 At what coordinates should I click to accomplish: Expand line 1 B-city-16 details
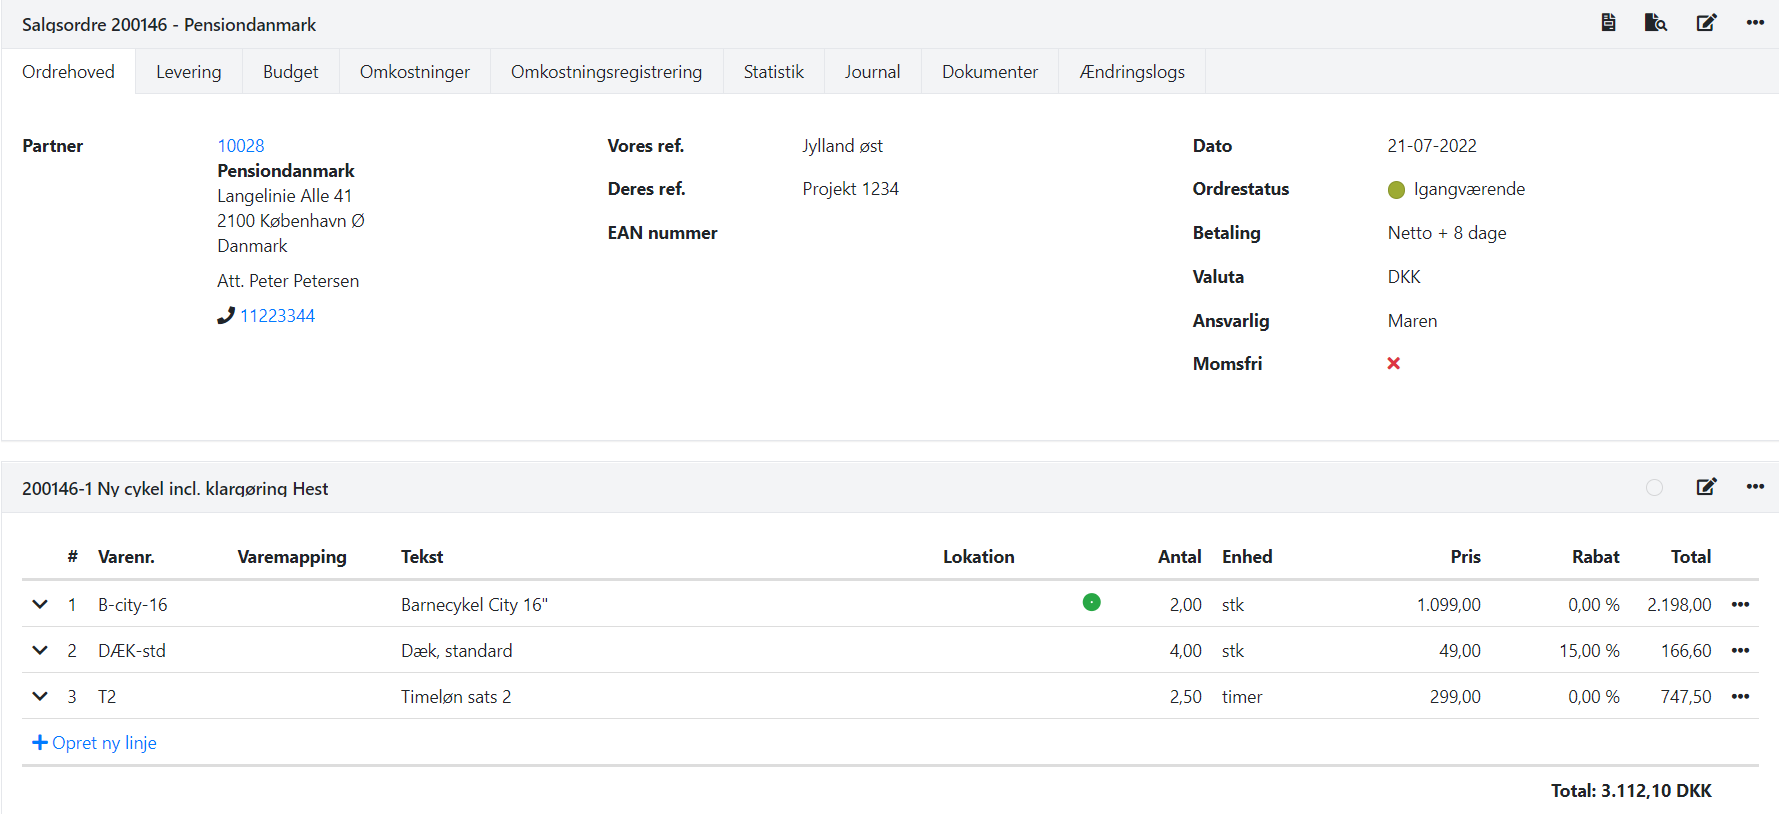[x=40, y=604]
